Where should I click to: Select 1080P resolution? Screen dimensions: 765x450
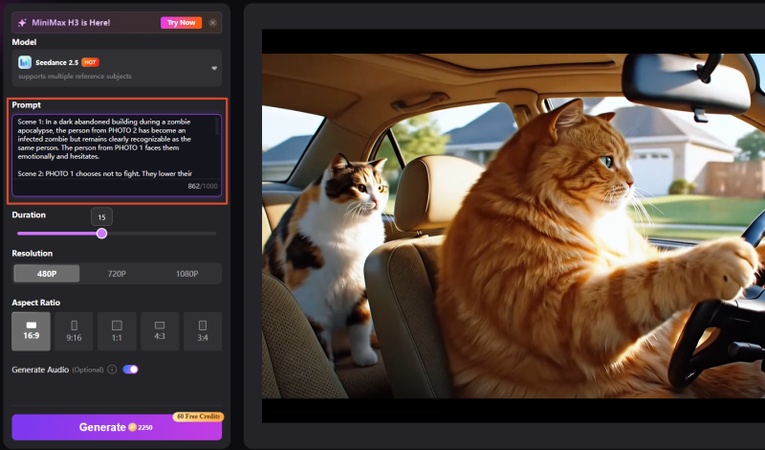click(187, 274)
